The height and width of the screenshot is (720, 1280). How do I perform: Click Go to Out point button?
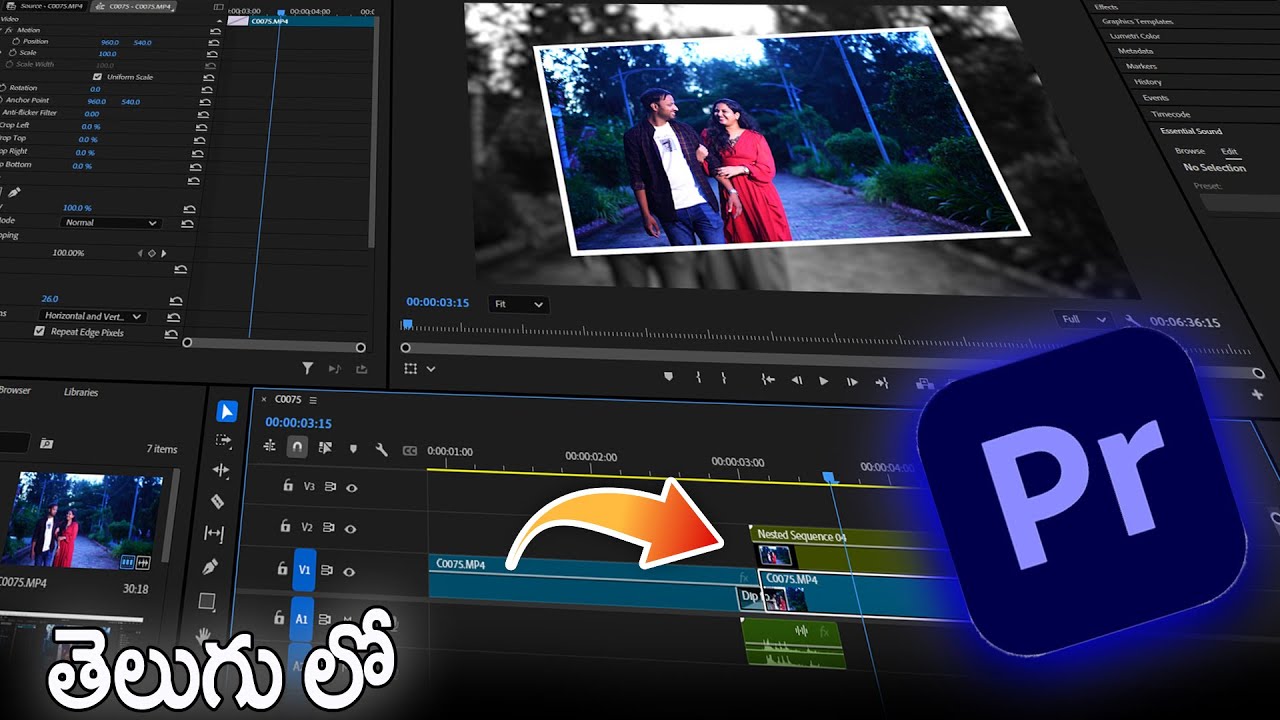coord(882,382)
